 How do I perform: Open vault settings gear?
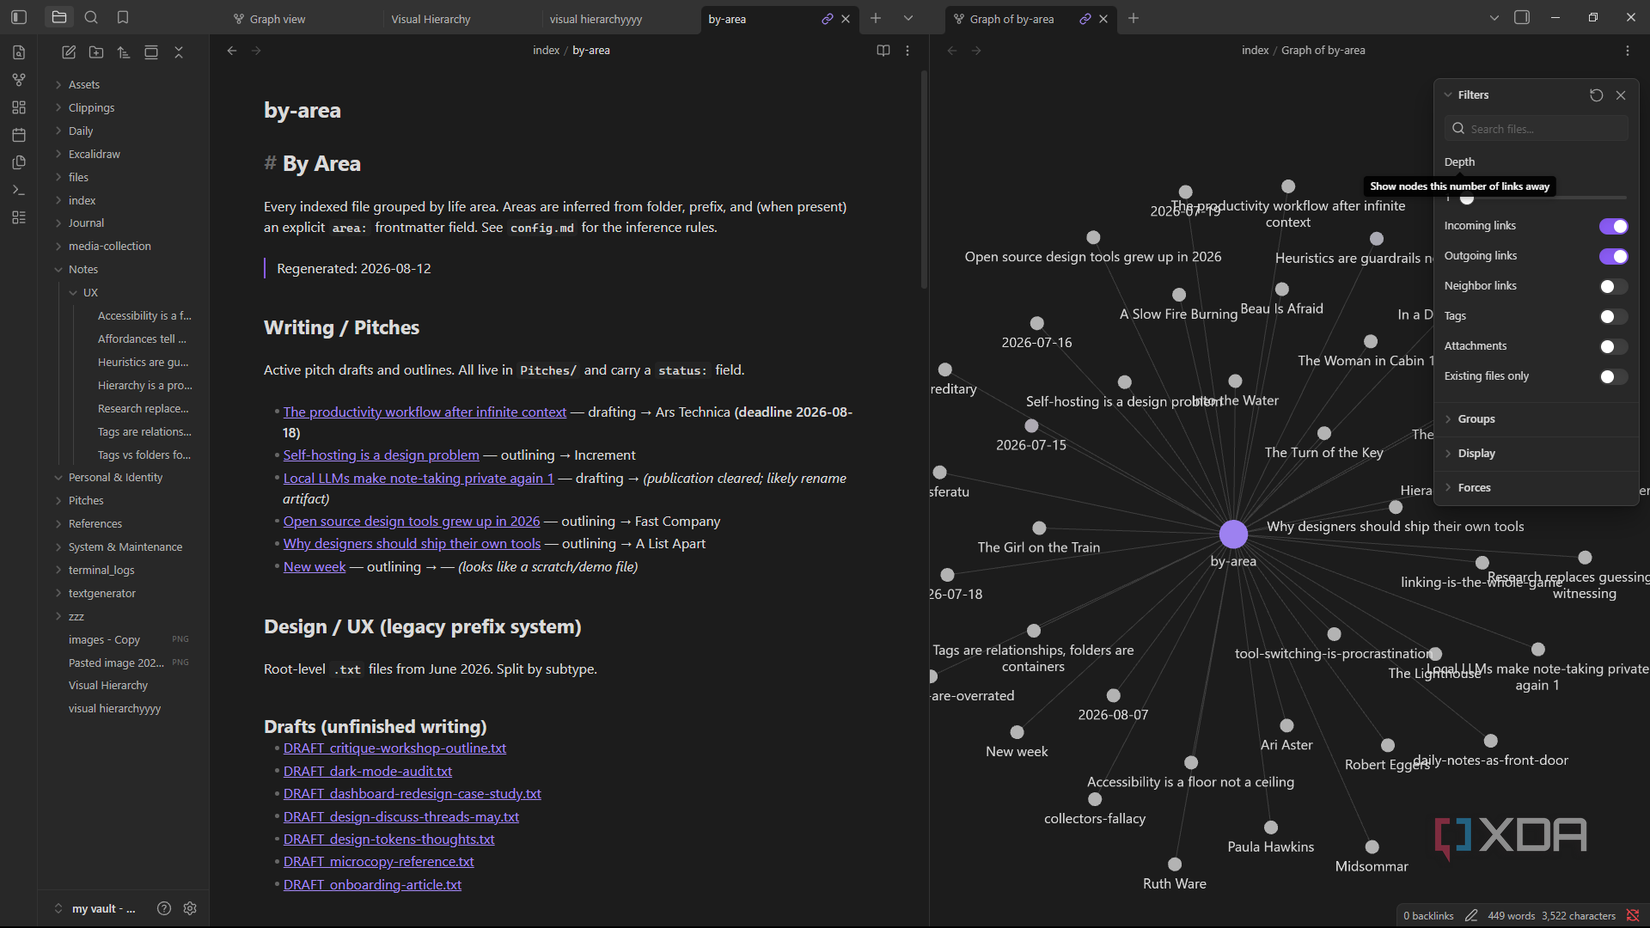pyautogui.click(x=190, y=908)
